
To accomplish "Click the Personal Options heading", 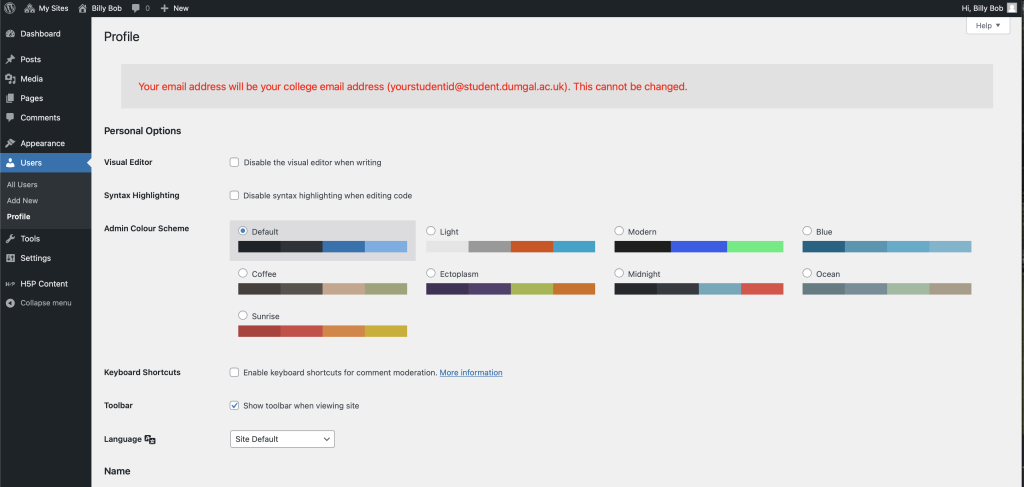I will click(x=142, y=131).
